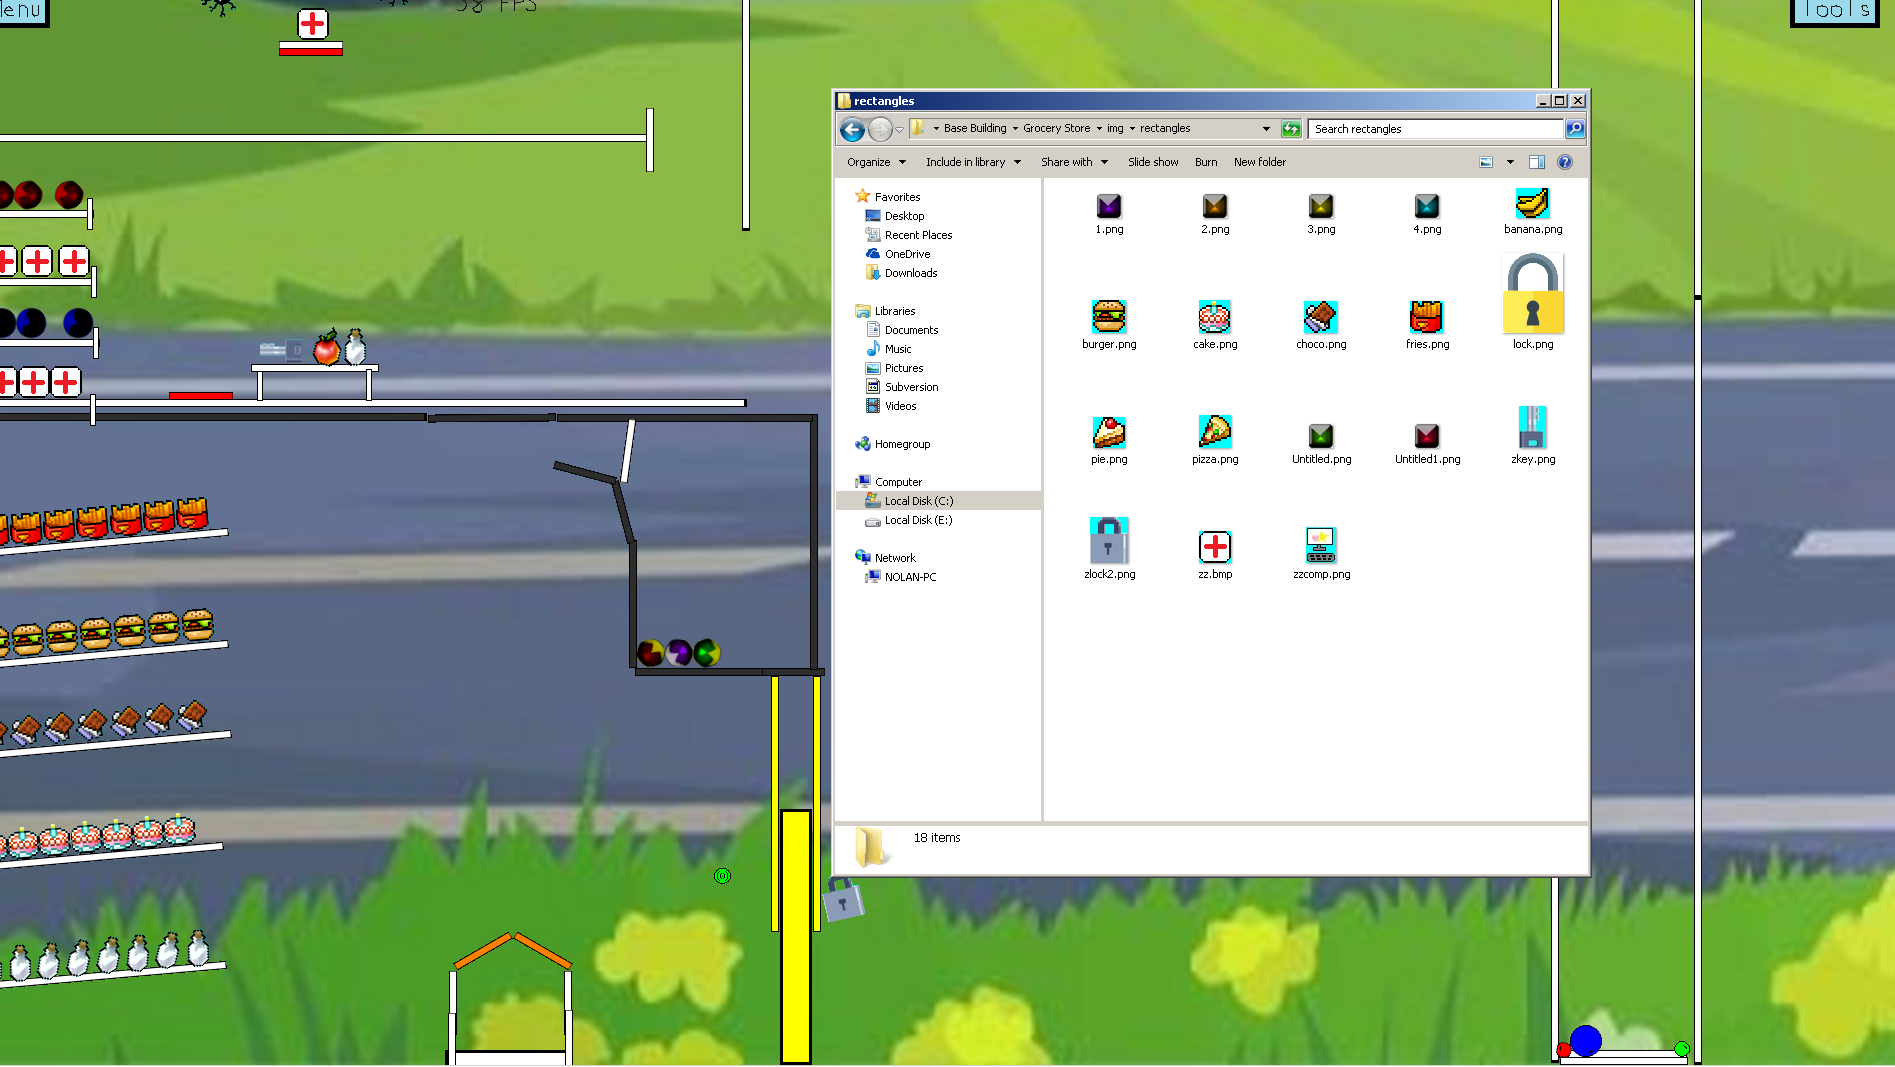Select the zzcomp.png computer icon
Screen dimensions: 1895x1067
[1321, 546]
